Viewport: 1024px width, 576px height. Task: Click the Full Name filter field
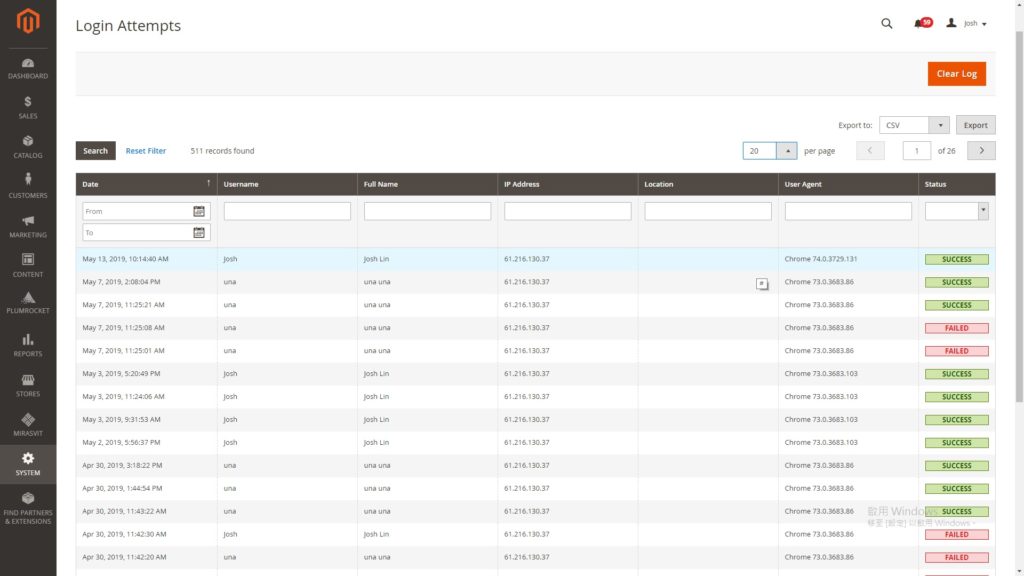point(427,211)
